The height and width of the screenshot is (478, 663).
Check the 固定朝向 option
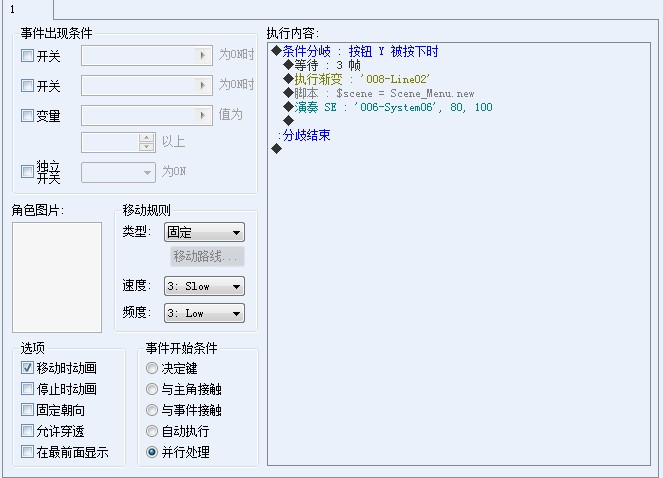[x=27, y=410]
